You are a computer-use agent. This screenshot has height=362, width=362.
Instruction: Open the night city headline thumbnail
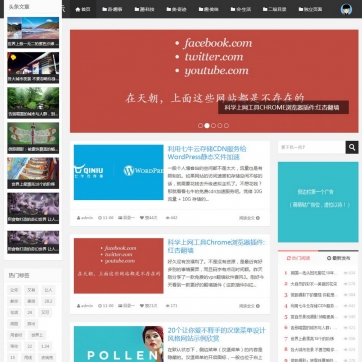tap(33, 67)
